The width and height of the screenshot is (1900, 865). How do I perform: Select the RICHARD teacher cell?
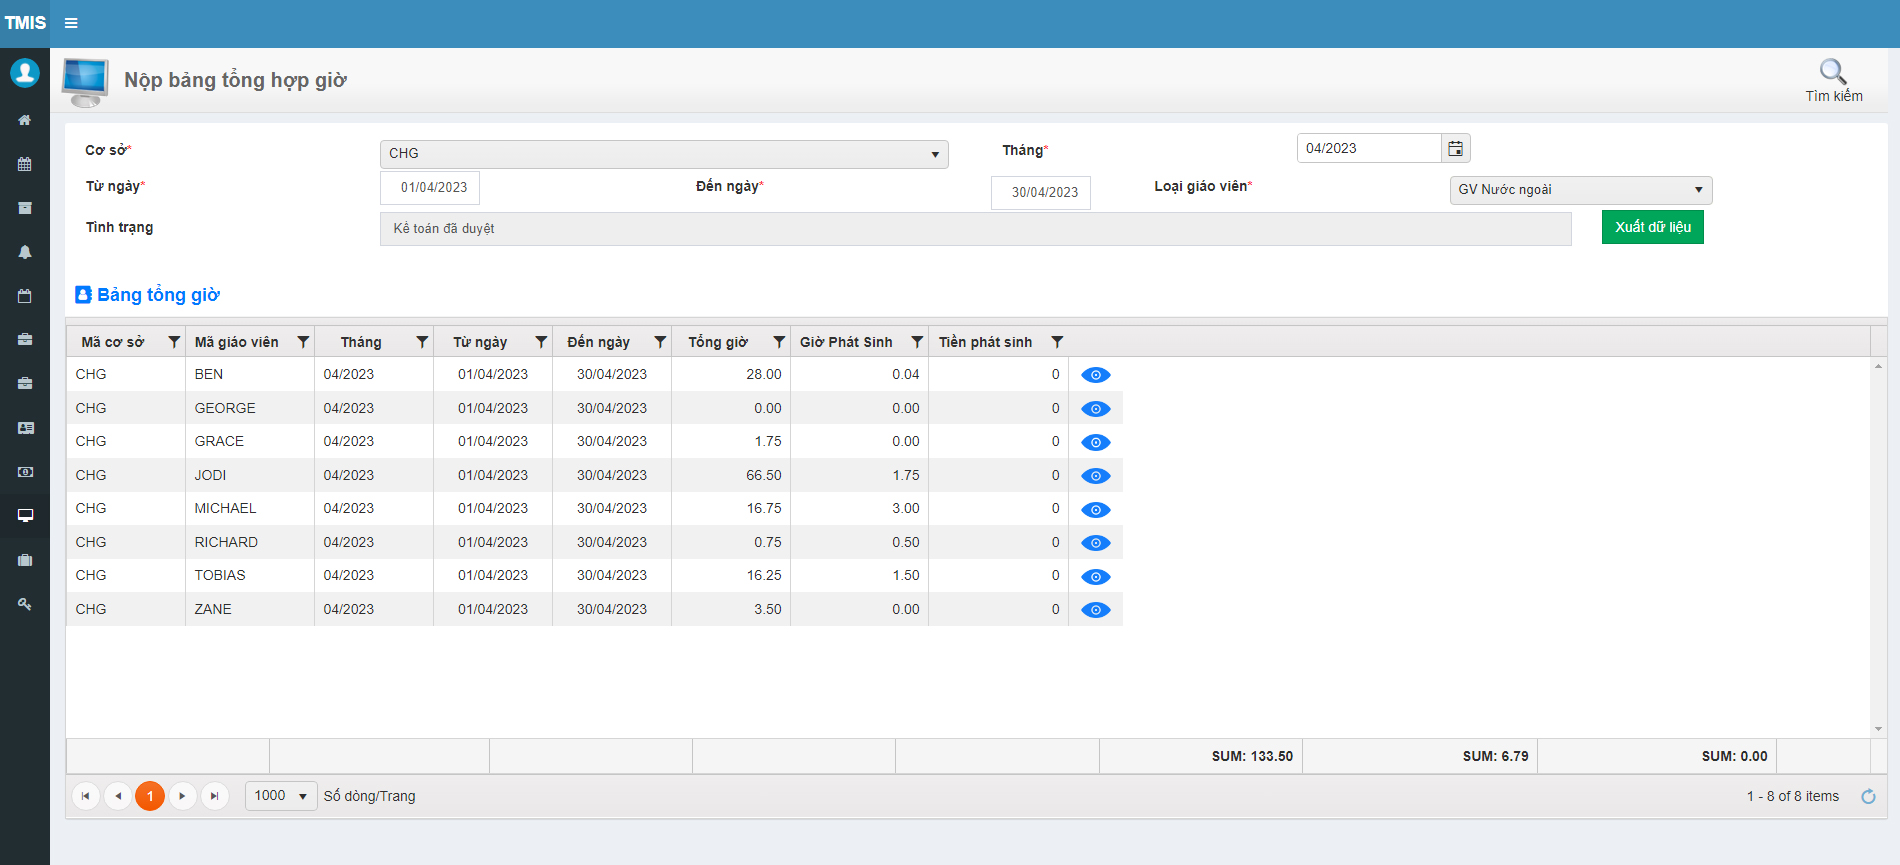pos(250,542)
